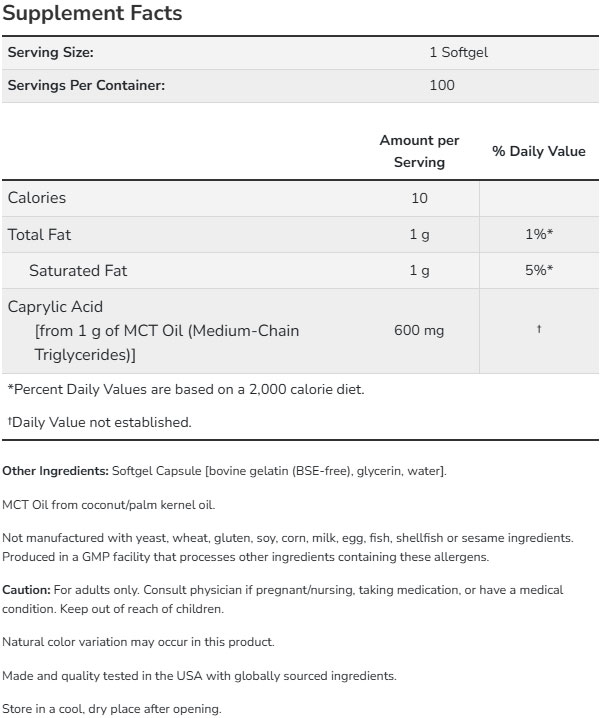This screenshot has width=601, height=718.
Task: Click the Amount per Serving column header
Action: pos(419,151)
